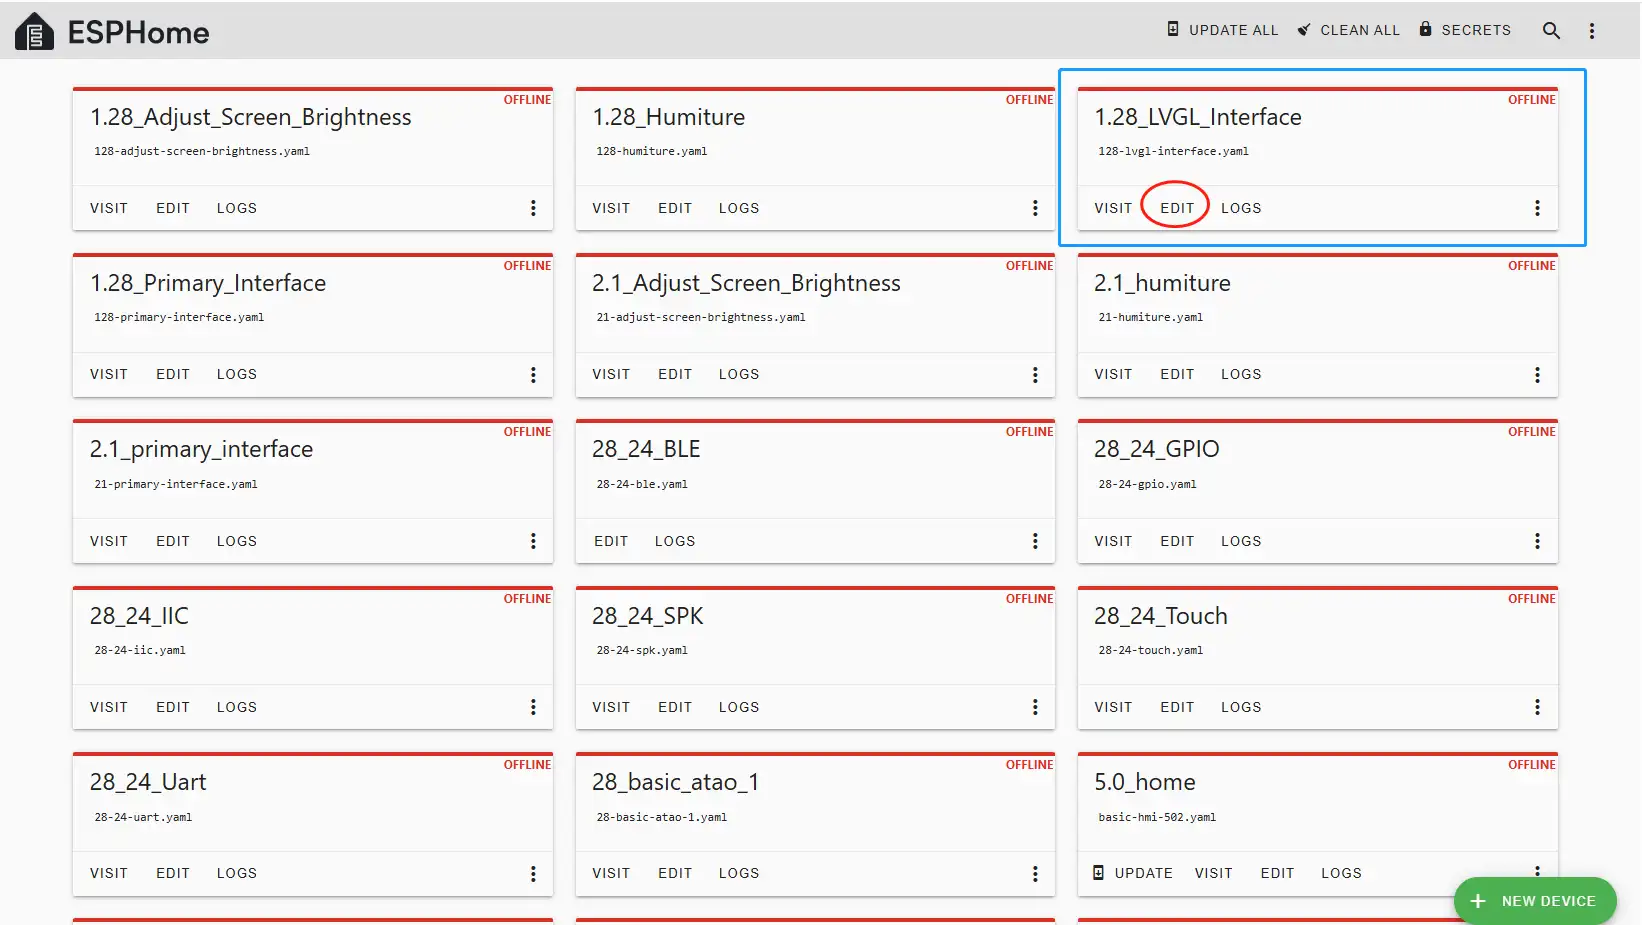Click the 1.28_Primary_Interface card title

point(208,283)
